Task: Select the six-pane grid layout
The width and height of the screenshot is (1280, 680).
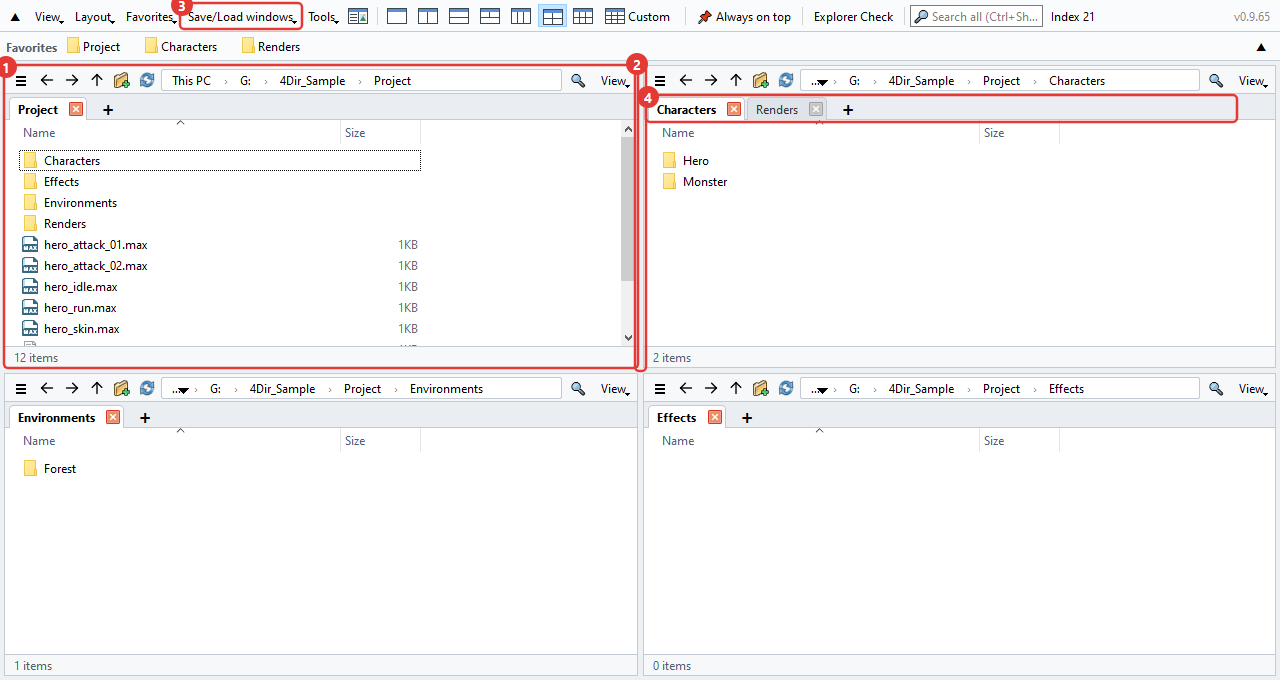Action: 583,16
